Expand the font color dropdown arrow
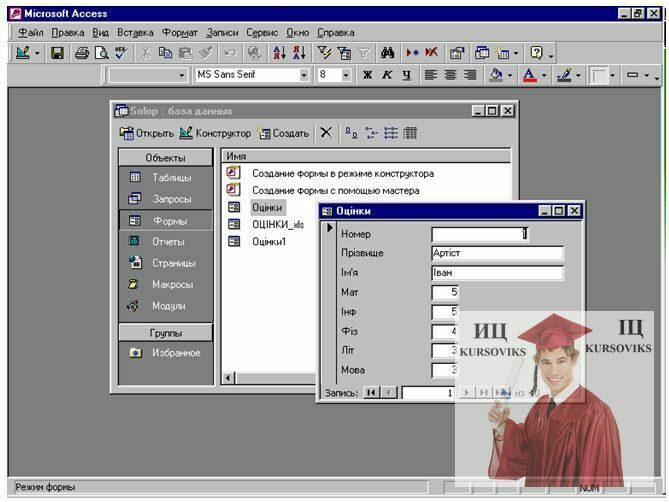The width and height of the screenshot is (669, 502). tap(544, 75)
